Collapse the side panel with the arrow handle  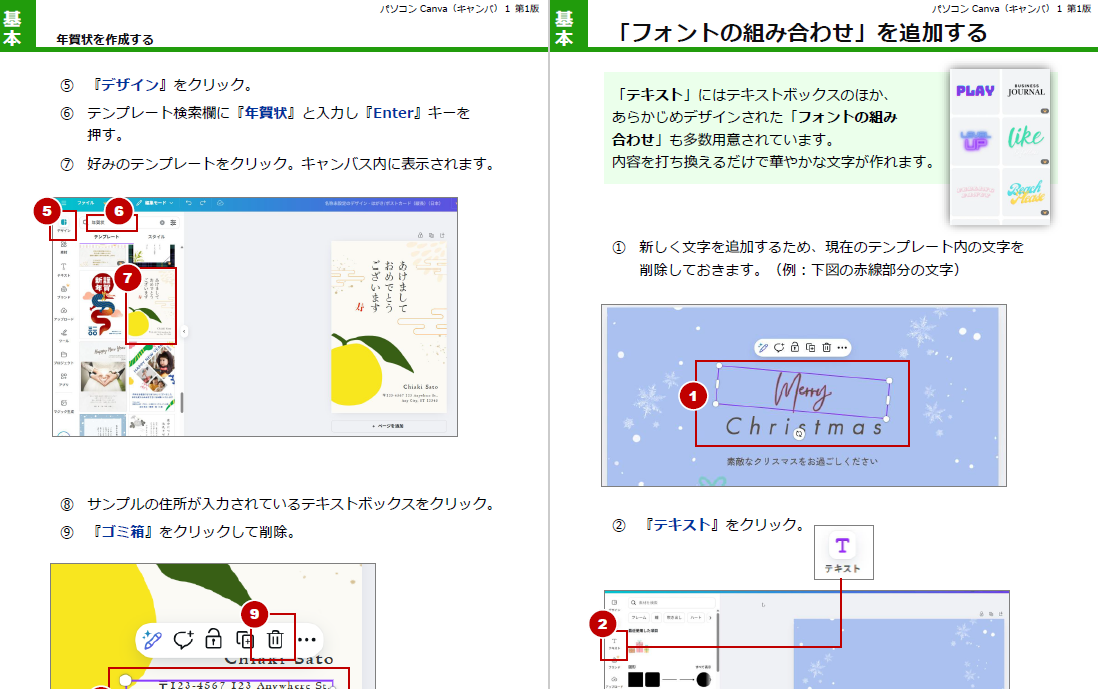pyautogui.click(x=184, y=331)
